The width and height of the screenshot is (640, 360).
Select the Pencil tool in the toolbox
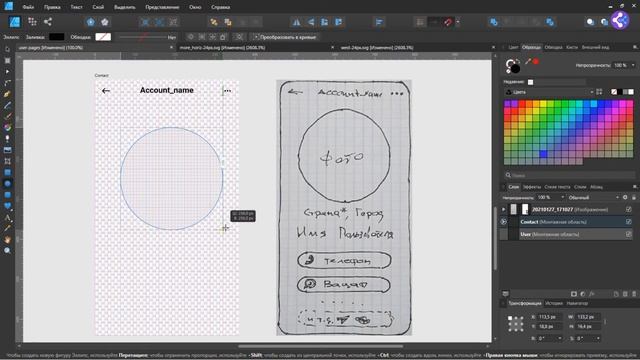[7, 105]
